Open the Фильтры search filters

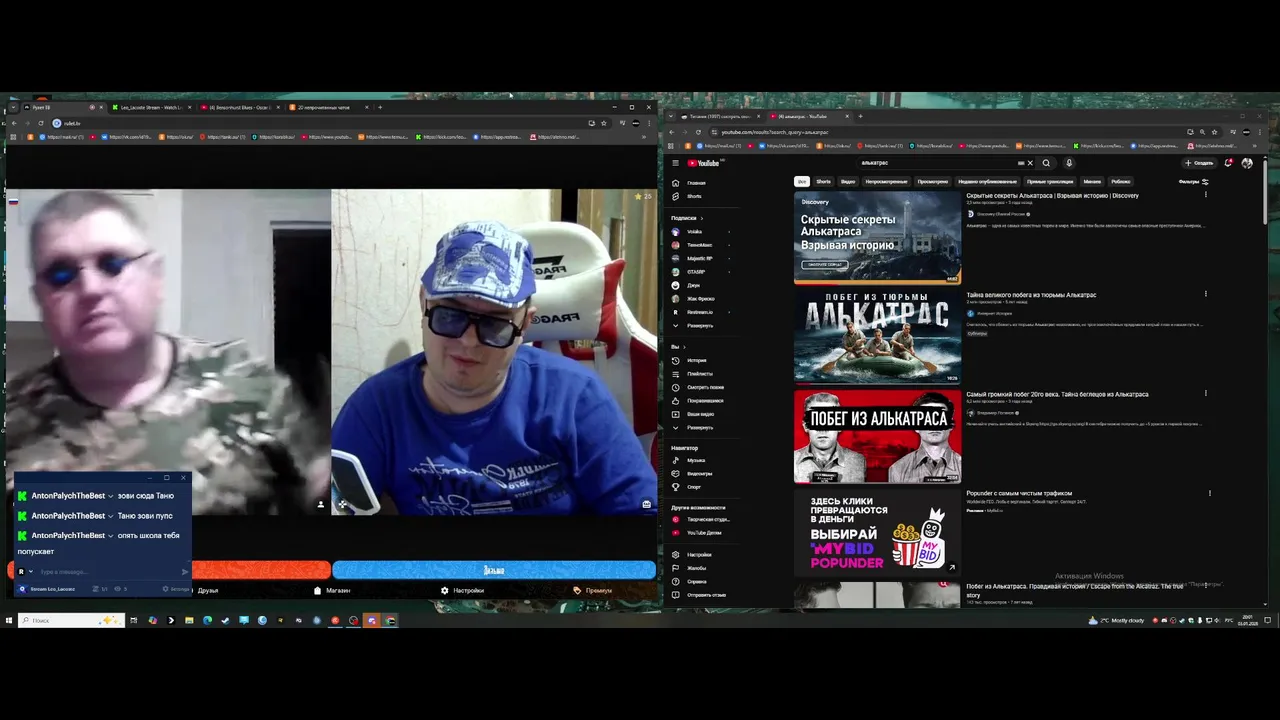tap(1193, 182)
